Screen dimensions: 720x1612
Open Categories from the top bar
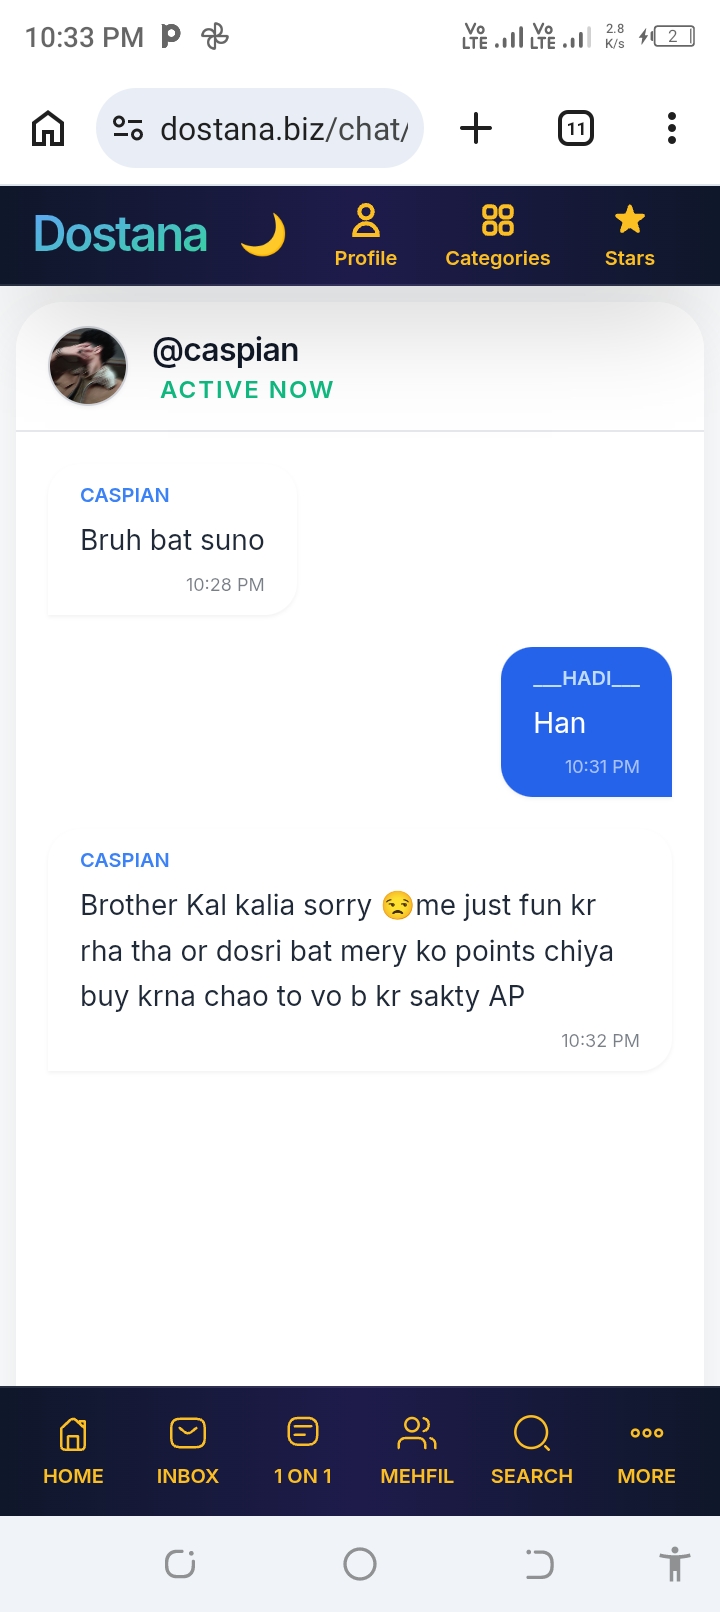498,236
